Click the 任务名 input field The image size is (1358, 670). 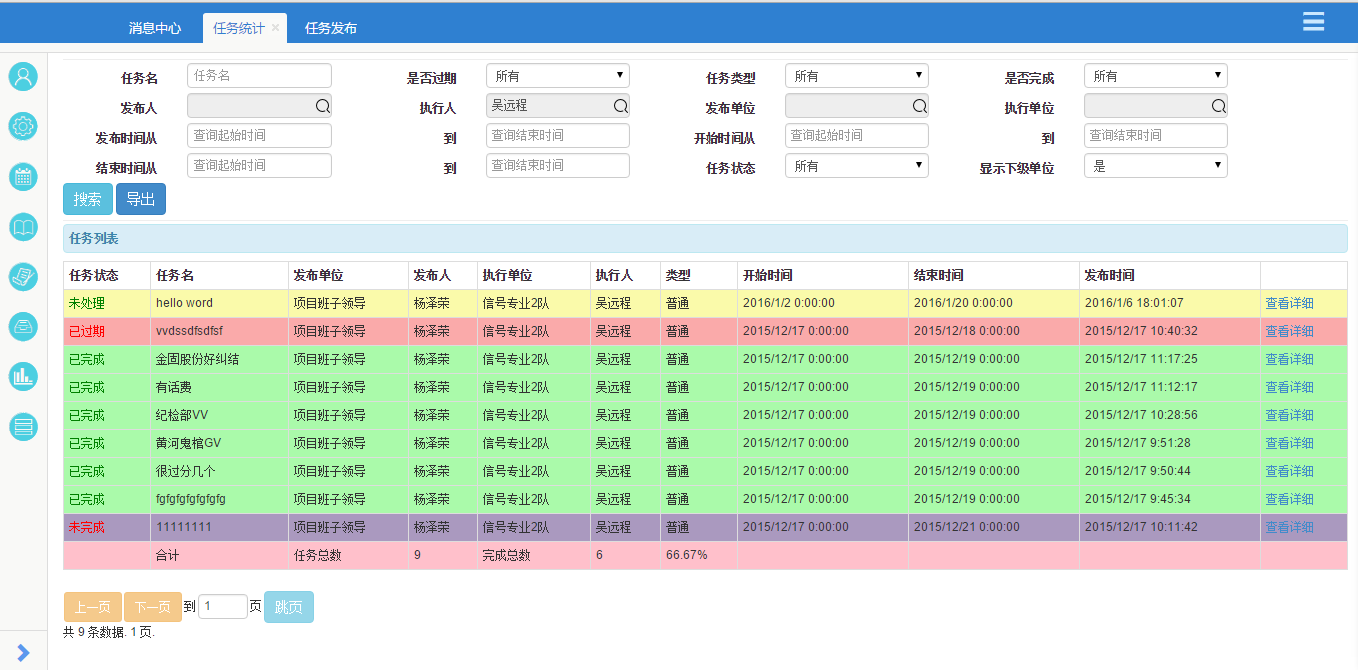[x=259, y=76]
